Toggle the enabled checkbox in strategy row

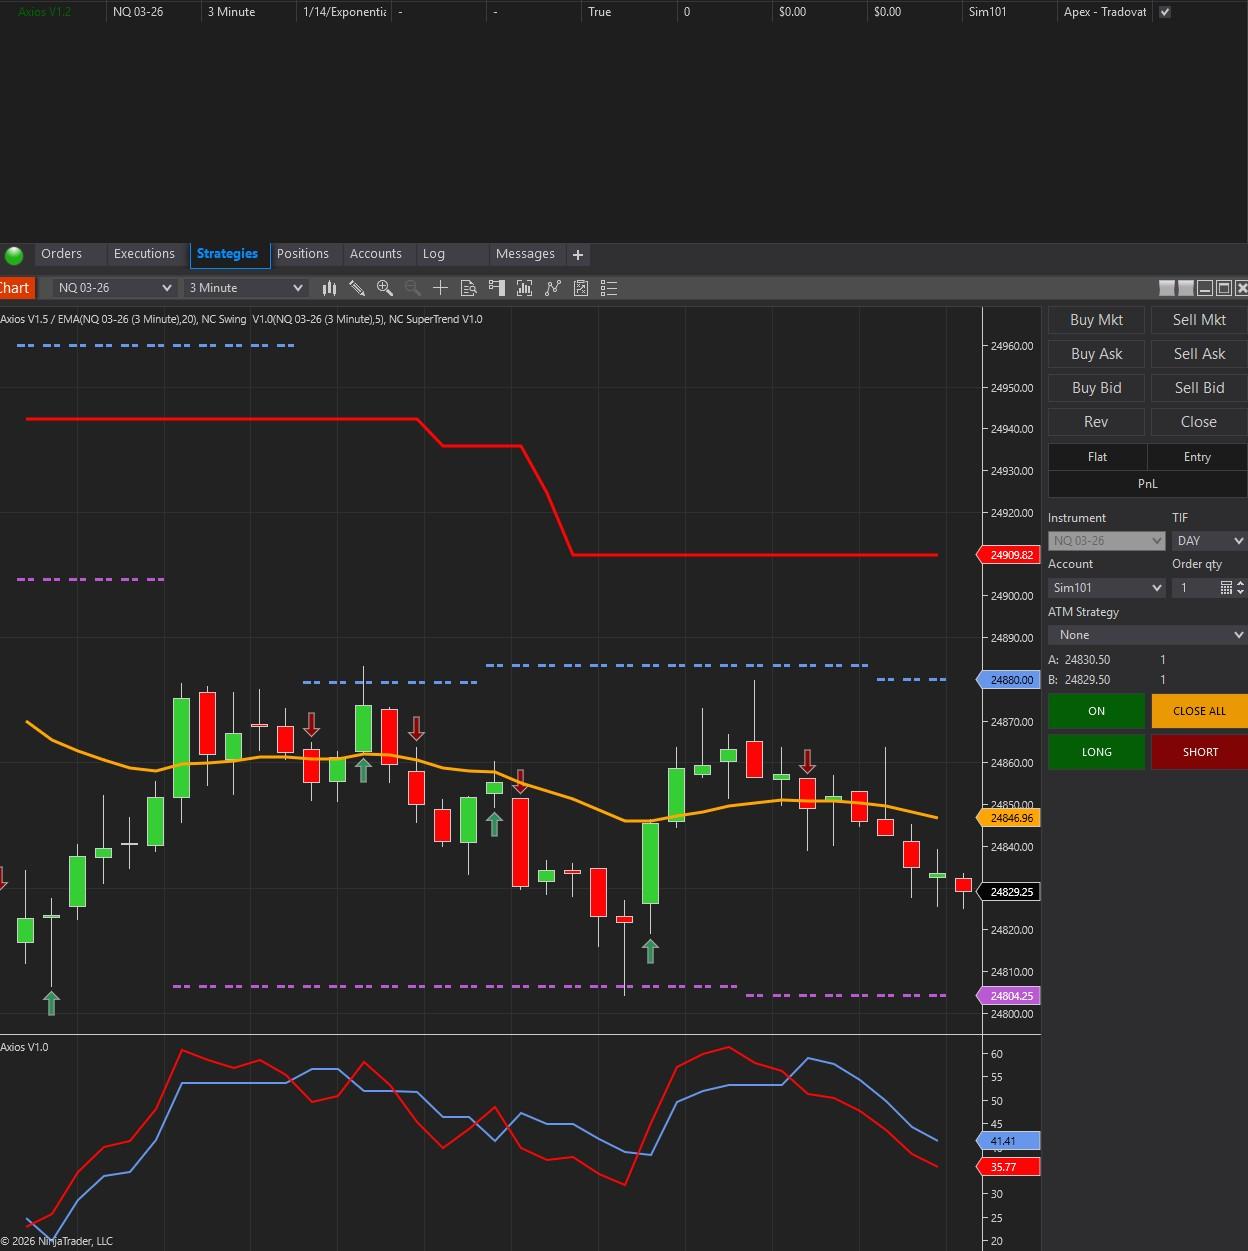(1164, 12)
